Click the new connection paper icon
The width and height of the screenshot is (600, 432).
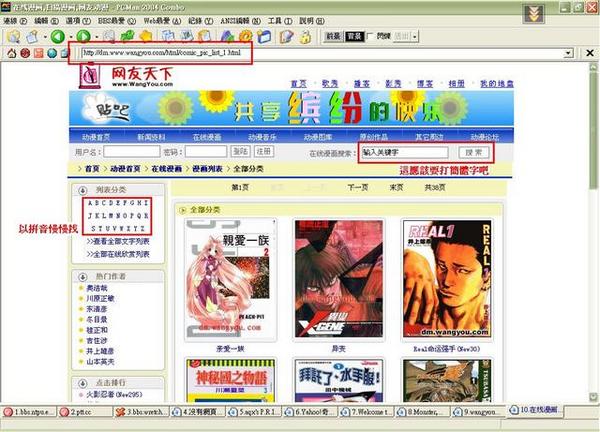click(33, 36)
